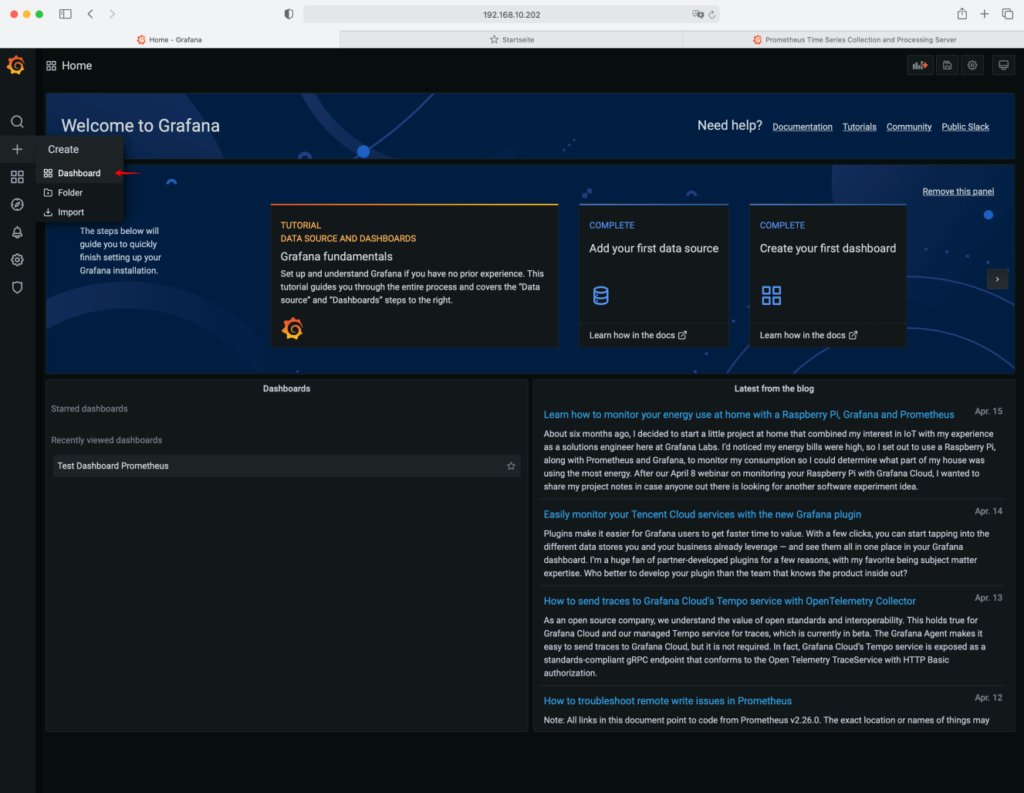Open the Tencent Cloud Grafana plugin blog post
Viewport: 1024px width, 793px height.
click(x=702, y=514)
